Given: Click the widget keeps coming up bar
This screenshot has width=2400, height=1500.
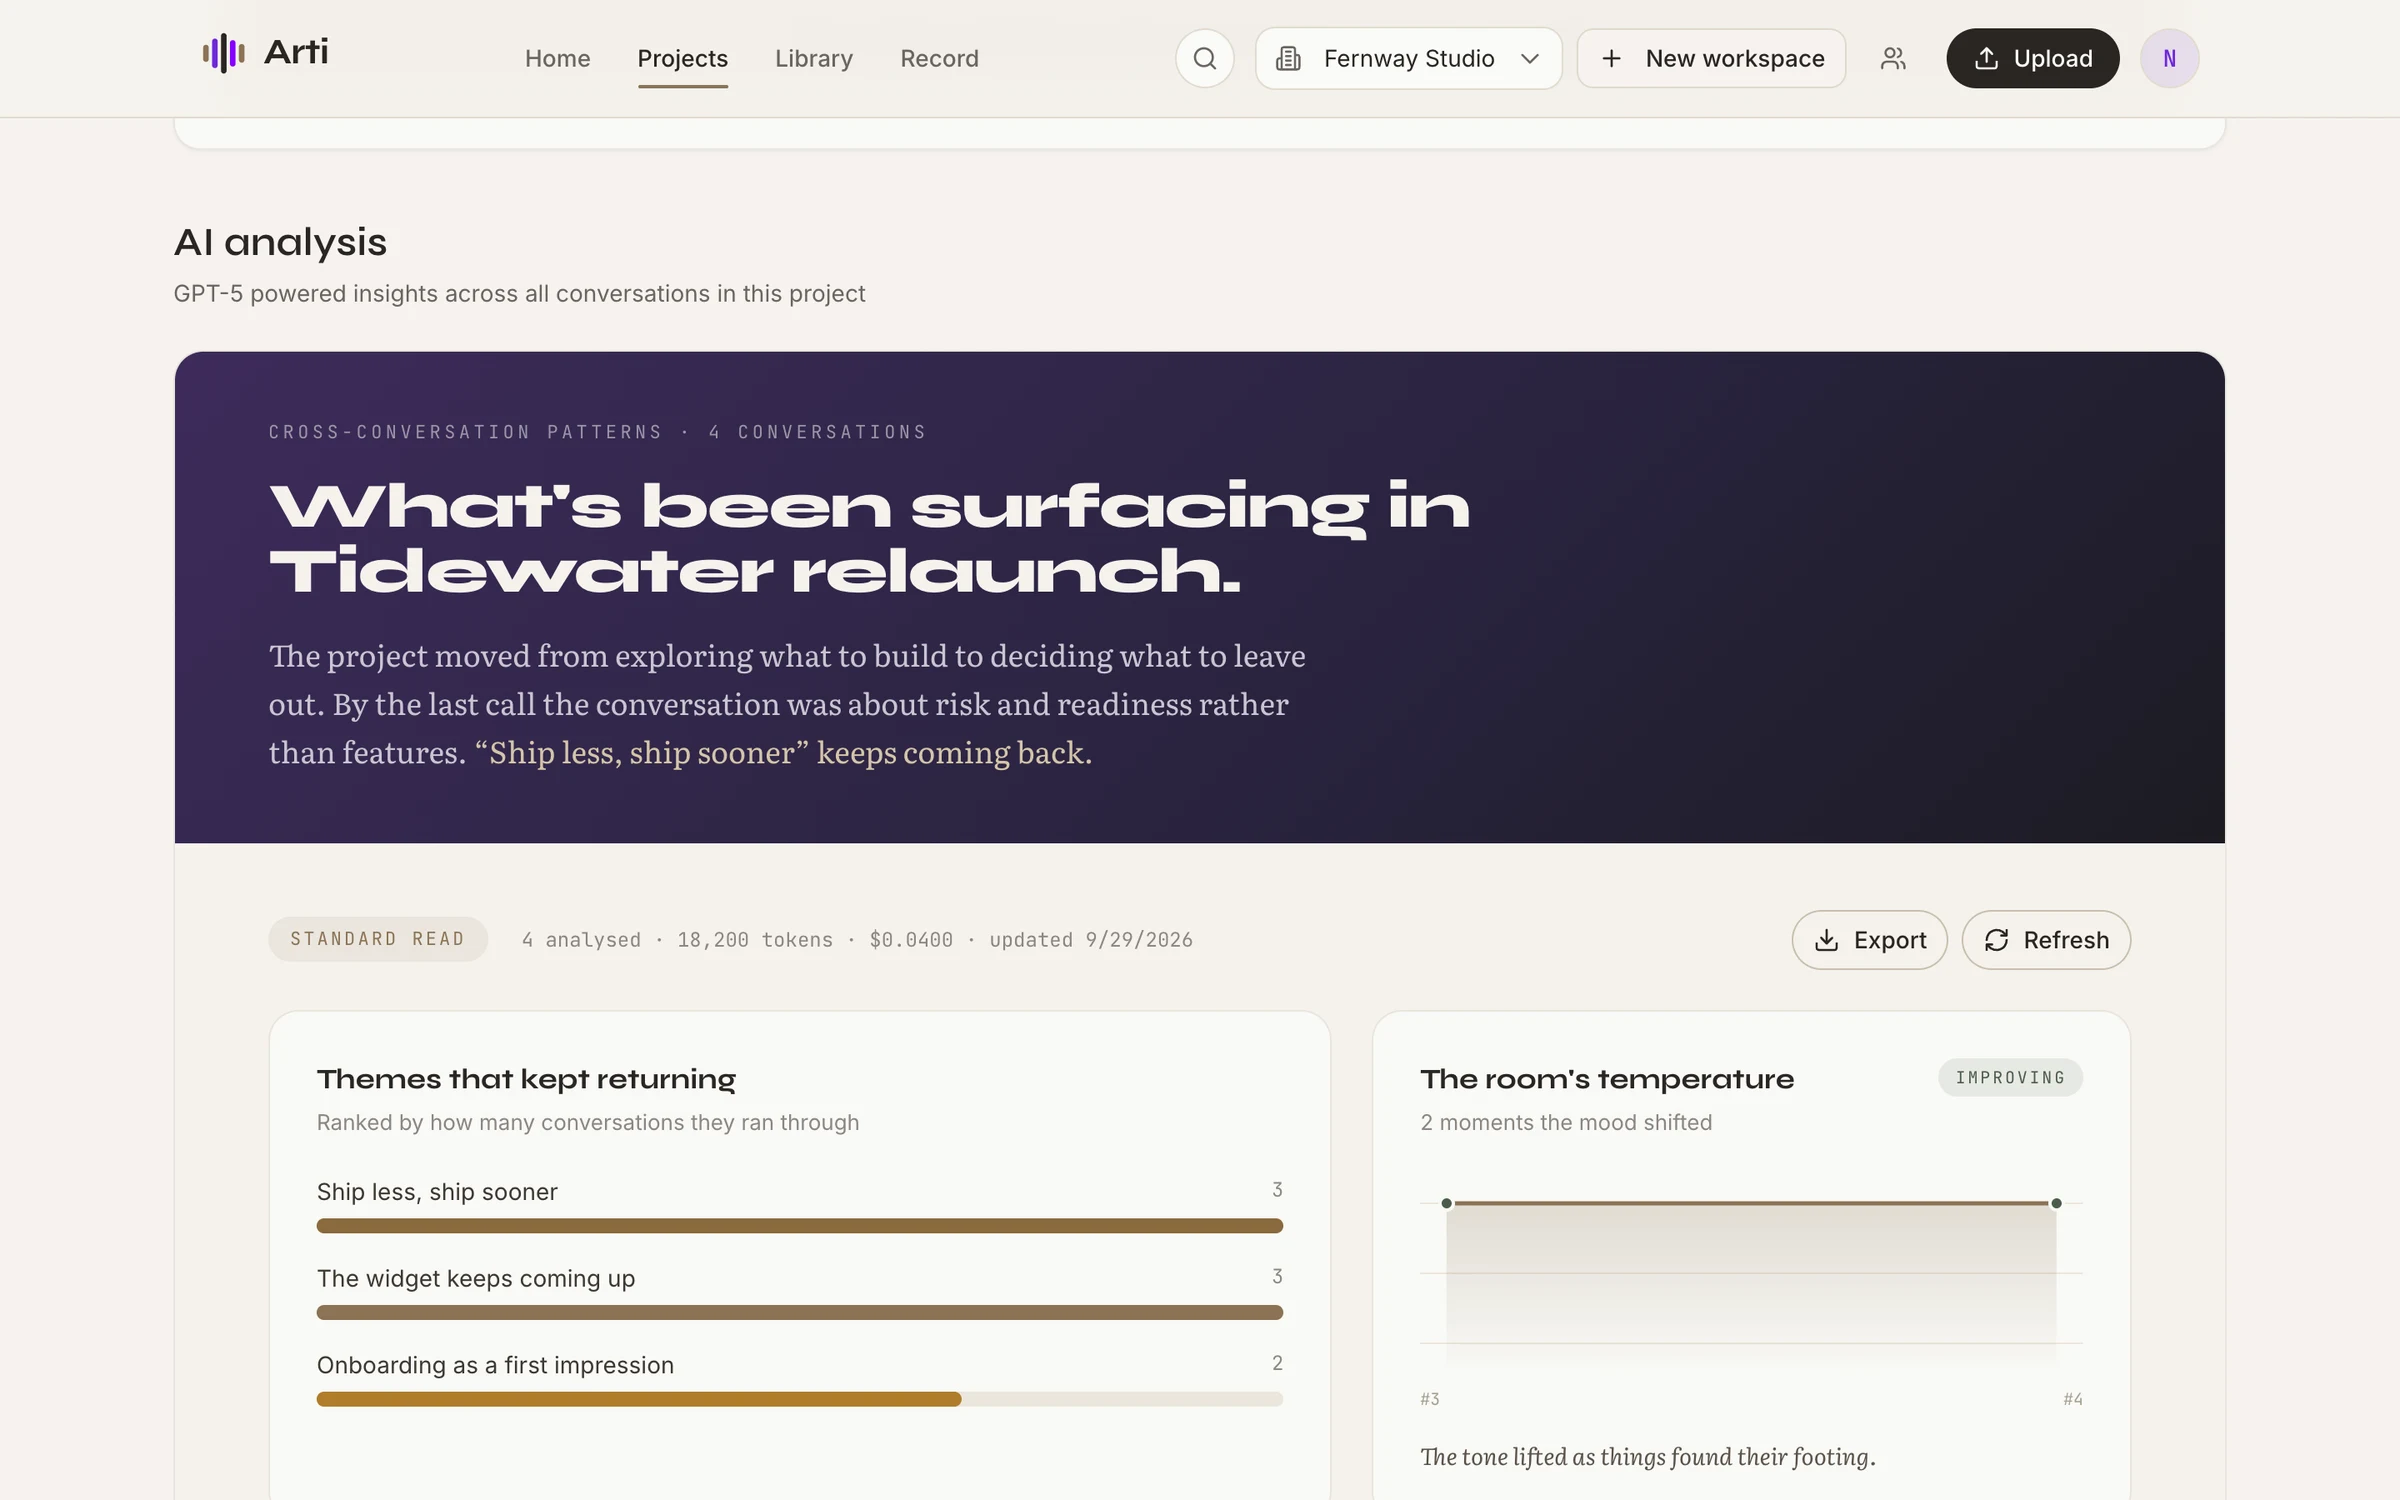Looking at the screenshot, I should pyautogui.click(x=799, y=1312).
